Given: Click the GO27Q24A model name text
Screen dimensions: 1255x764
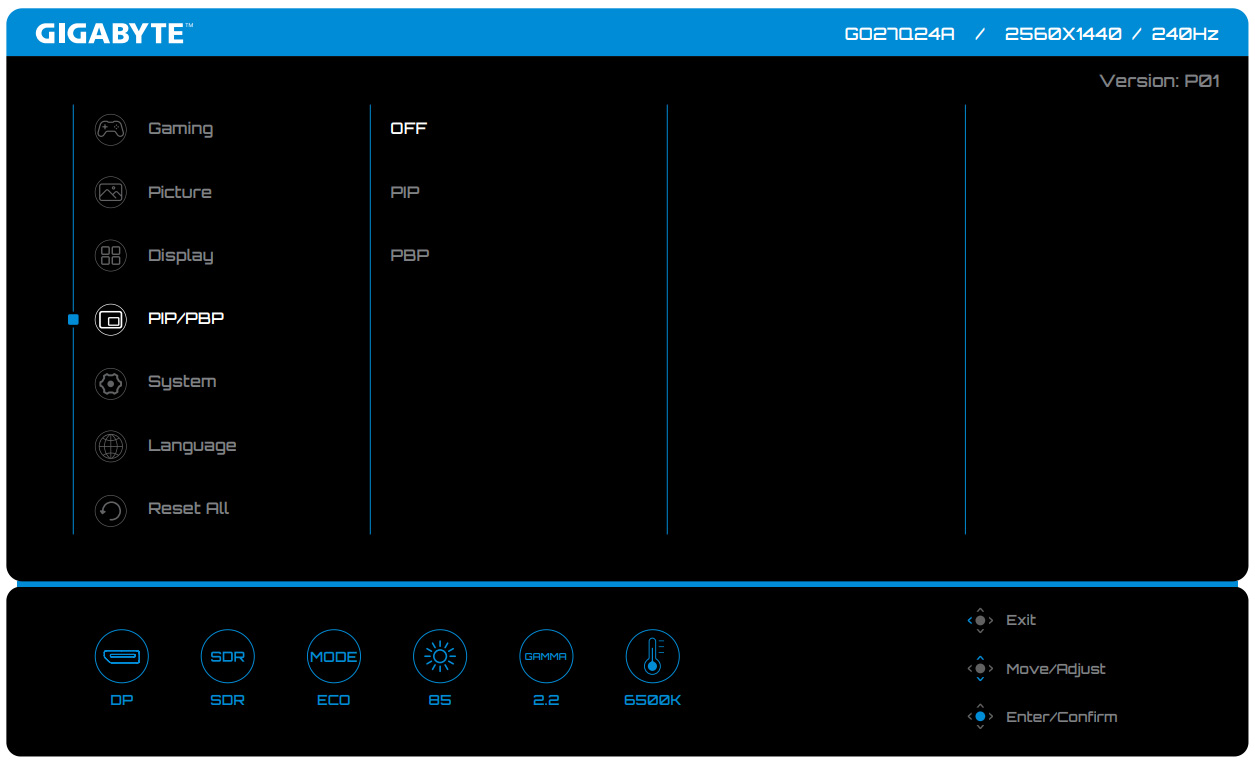Looking at the screenshot, I should pos(900,34).
